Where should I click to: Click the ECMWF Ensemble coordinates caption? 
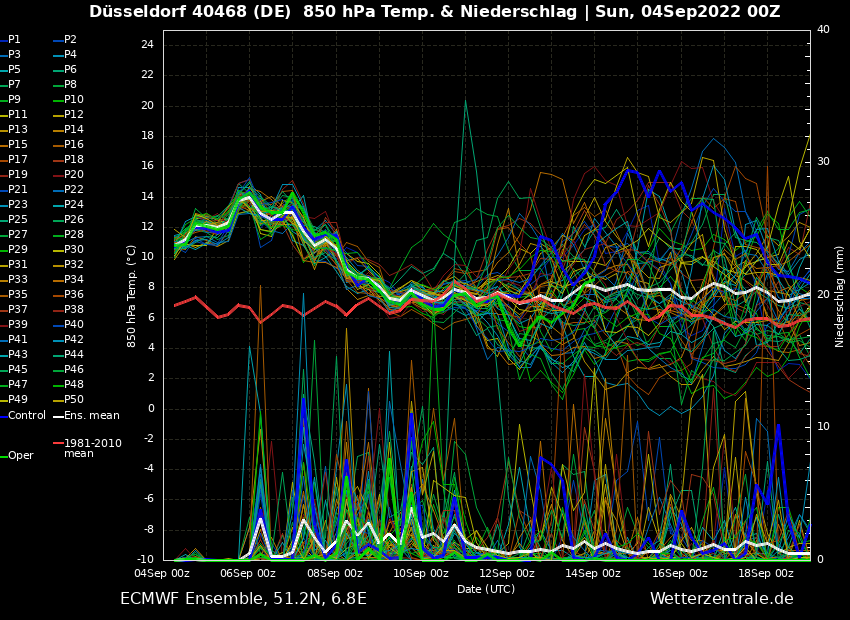(x=243, y=599)
